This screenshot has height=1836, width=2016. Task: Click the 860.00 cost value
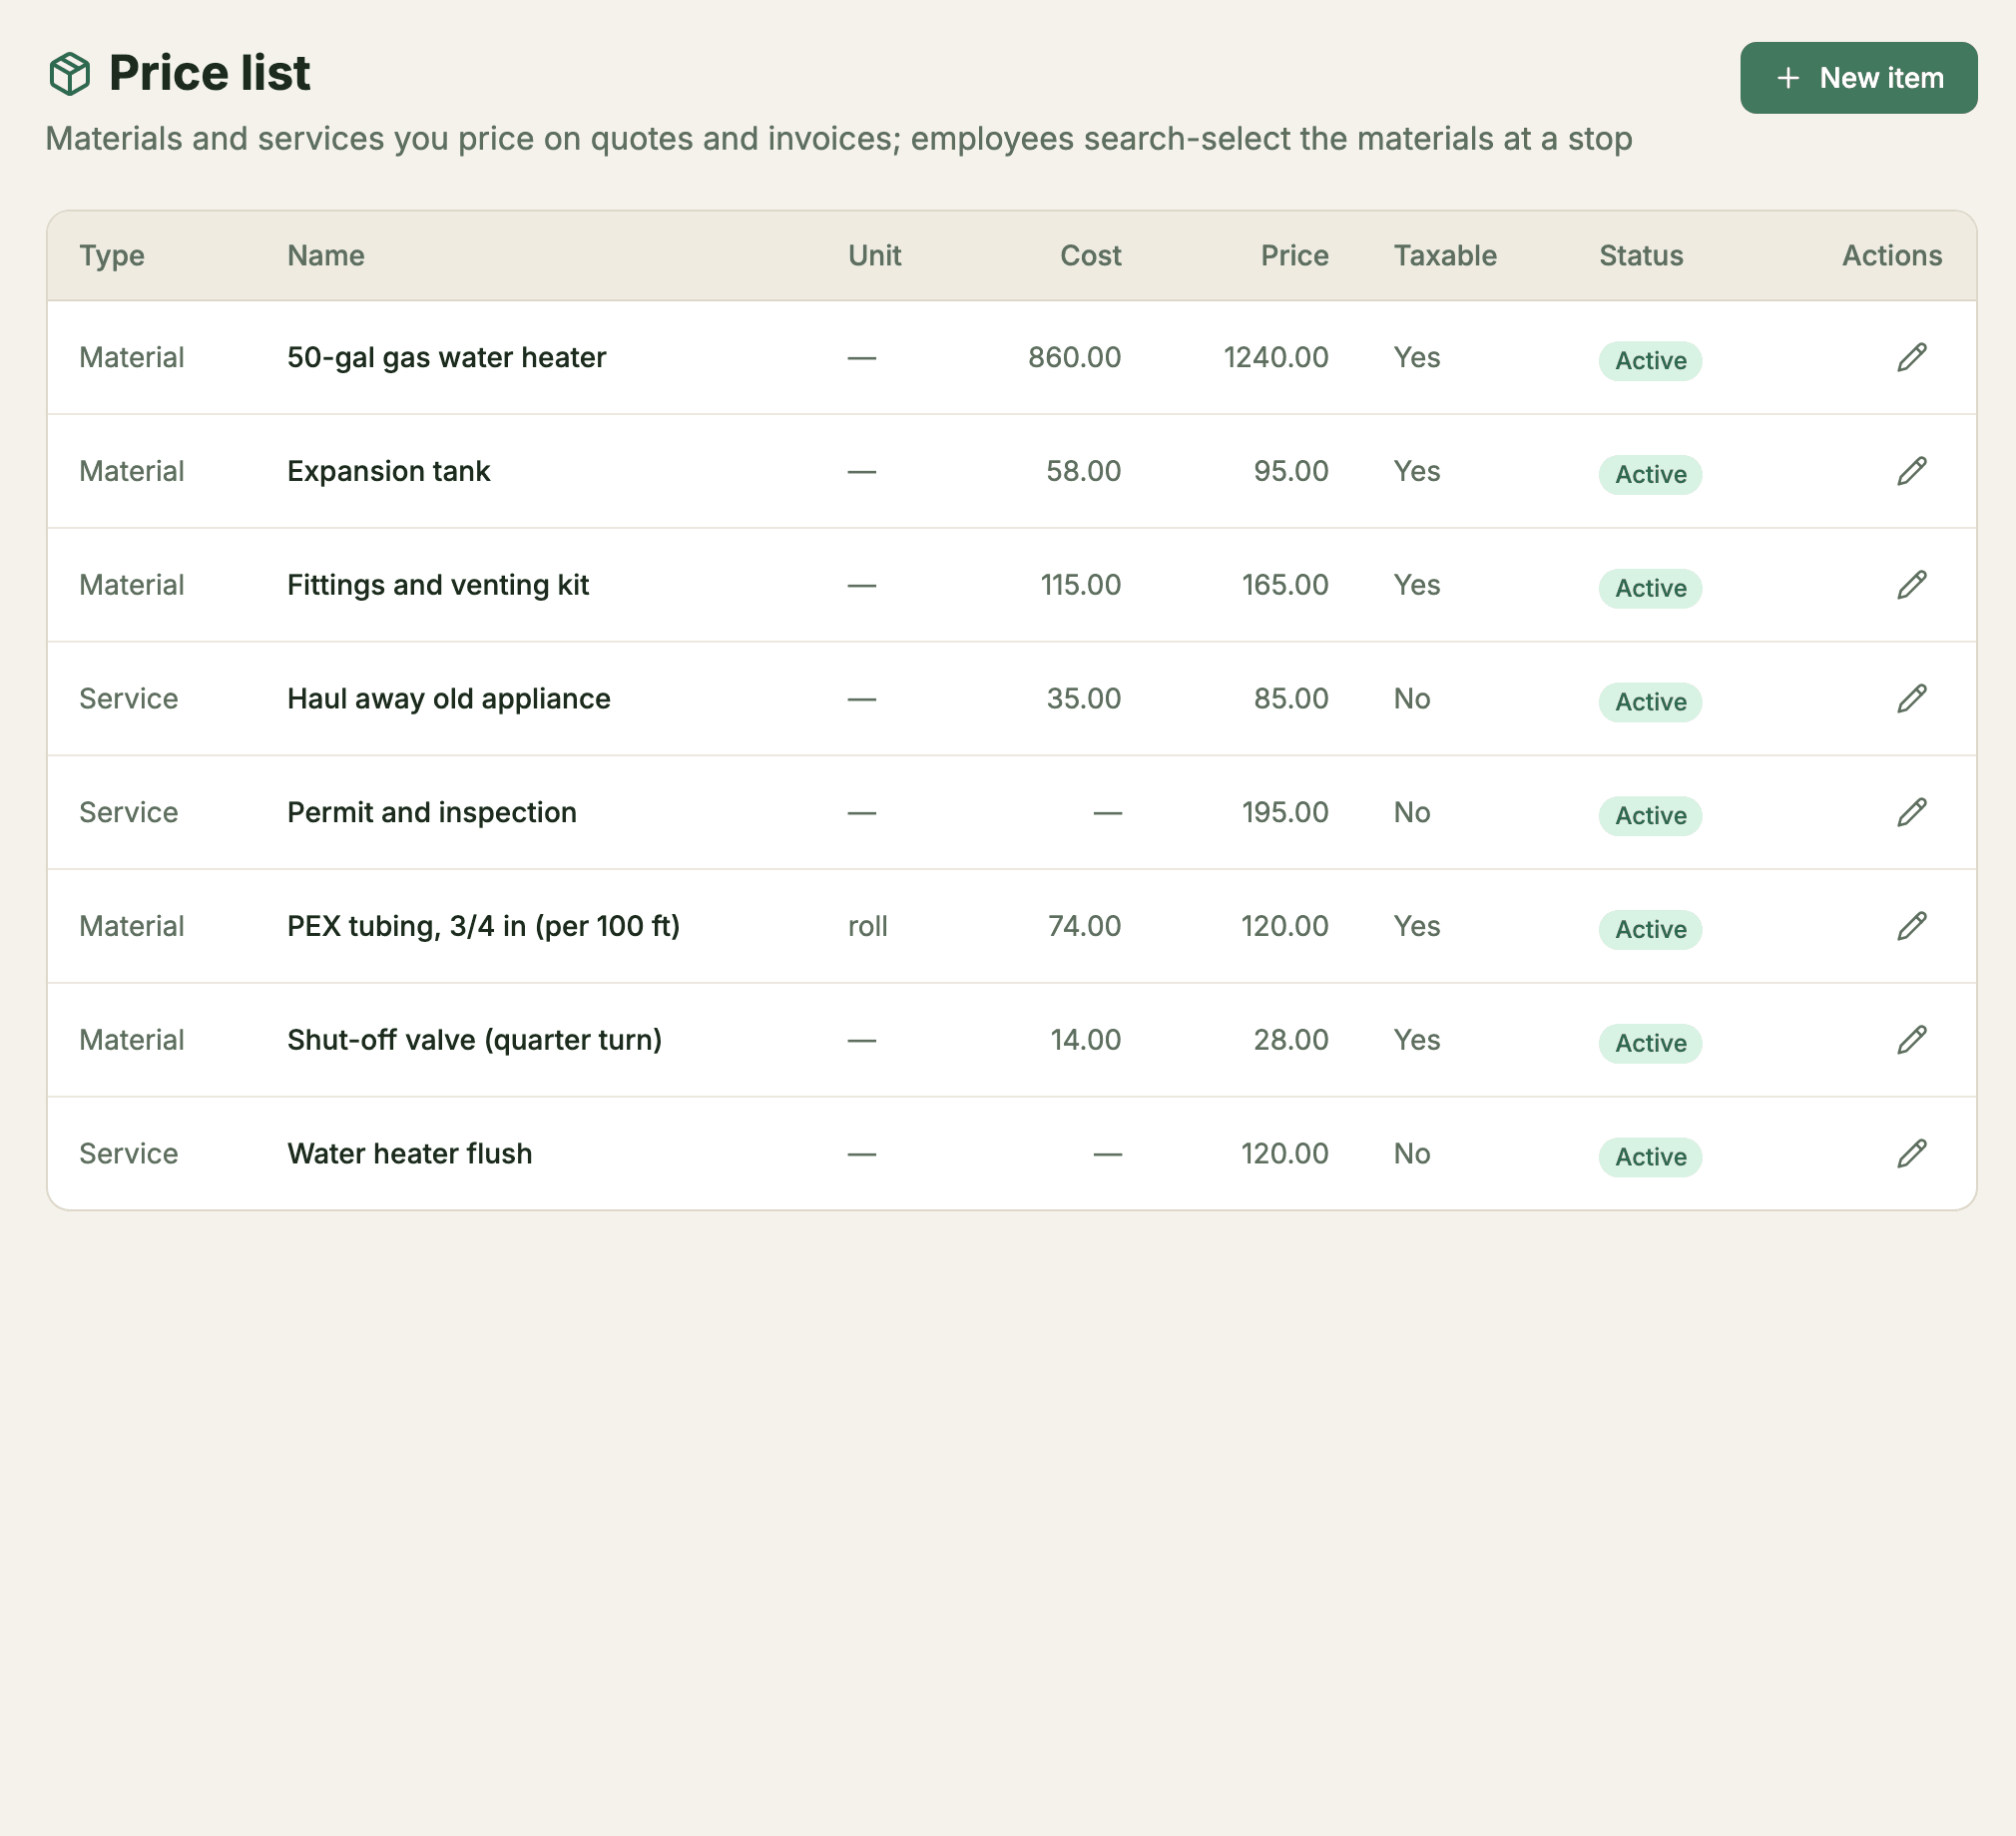pyautogui.click(x=1074, y=358)
